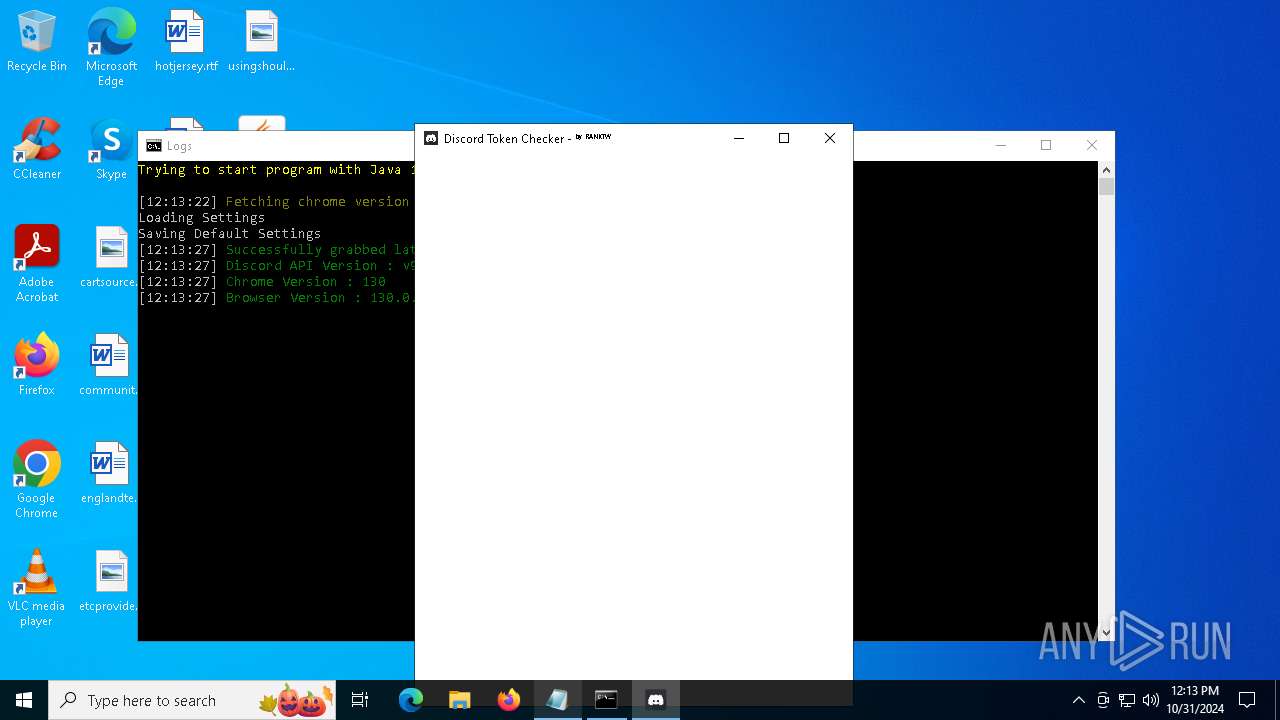Launch Adobe Acrobat from the desktop

click(37, 264)
